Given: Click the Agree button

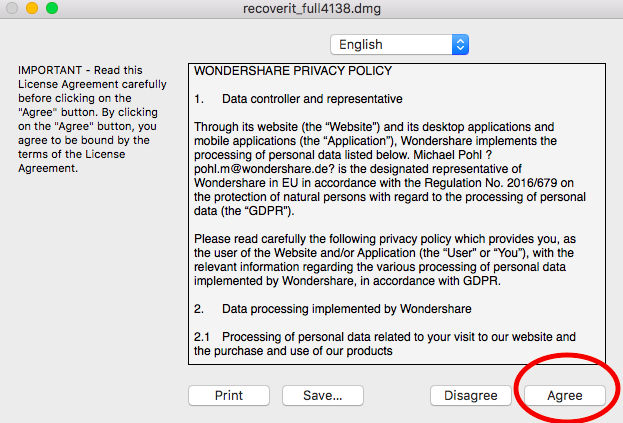Looking at the screenshot, I should coord(565,395).
